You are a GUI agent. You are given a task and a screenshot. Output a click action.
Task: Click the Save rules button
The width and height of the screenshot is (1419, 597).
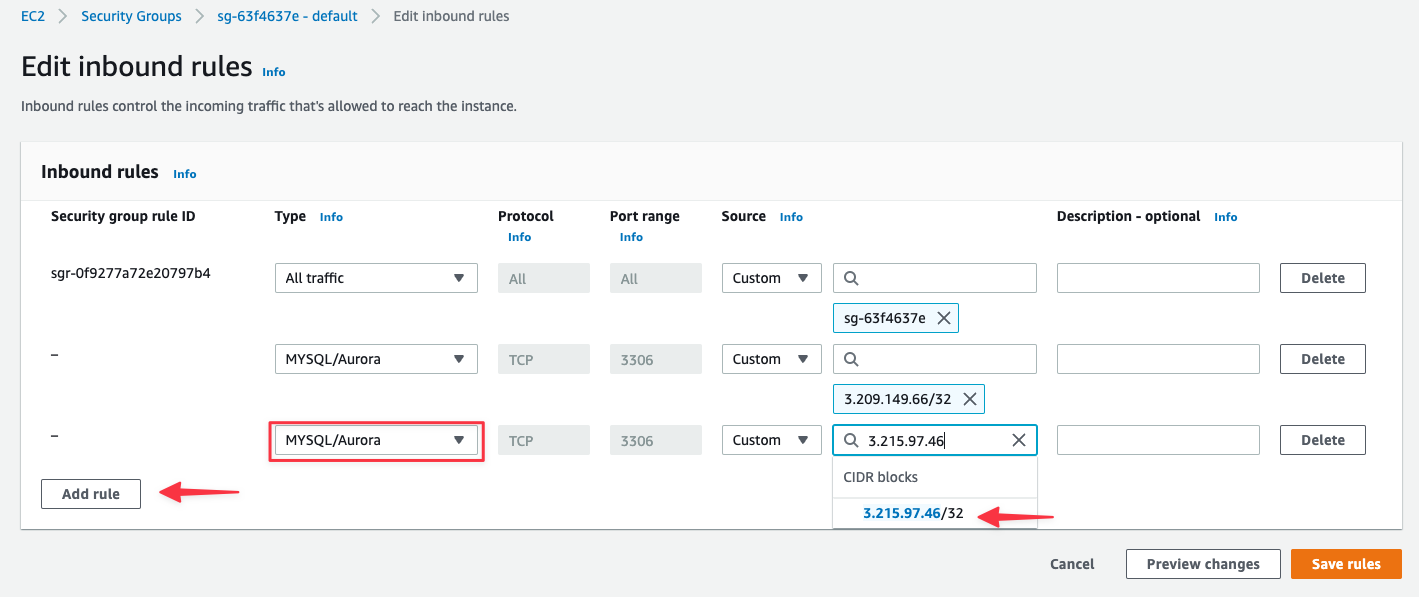1345,563
